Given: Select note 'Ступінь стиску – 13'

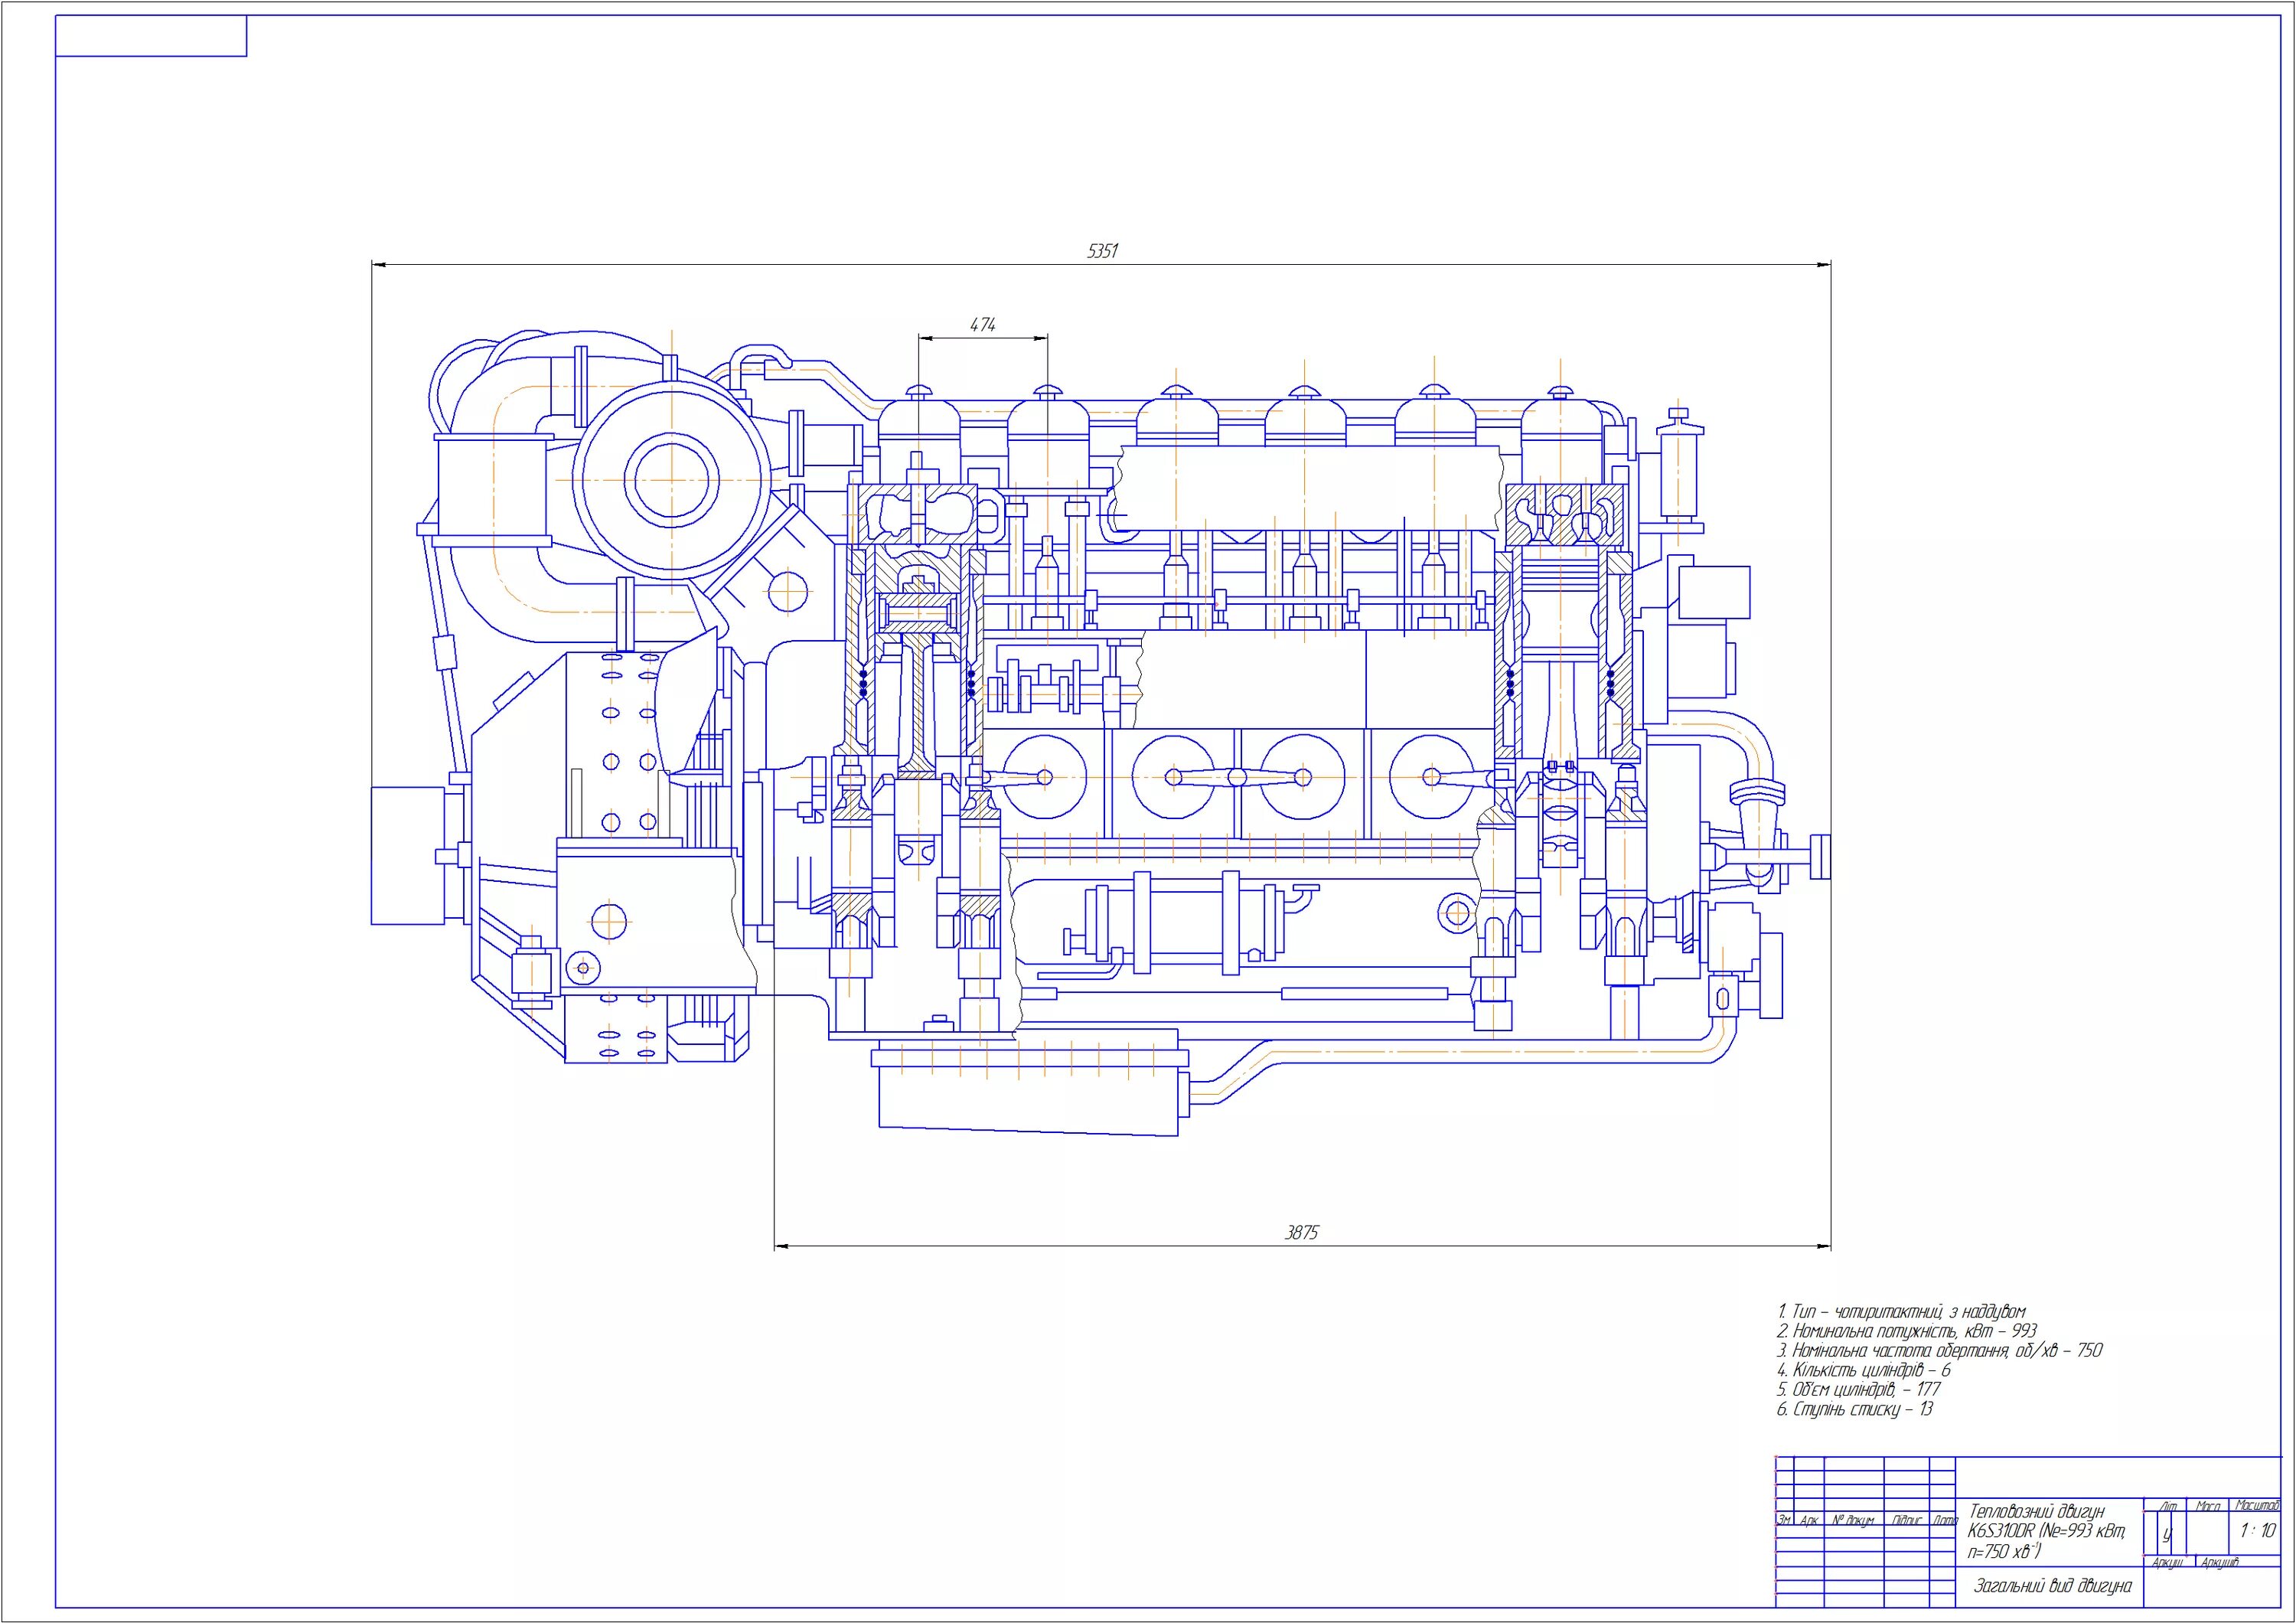Looking at the screenshot, I should click(1854, 1409).
